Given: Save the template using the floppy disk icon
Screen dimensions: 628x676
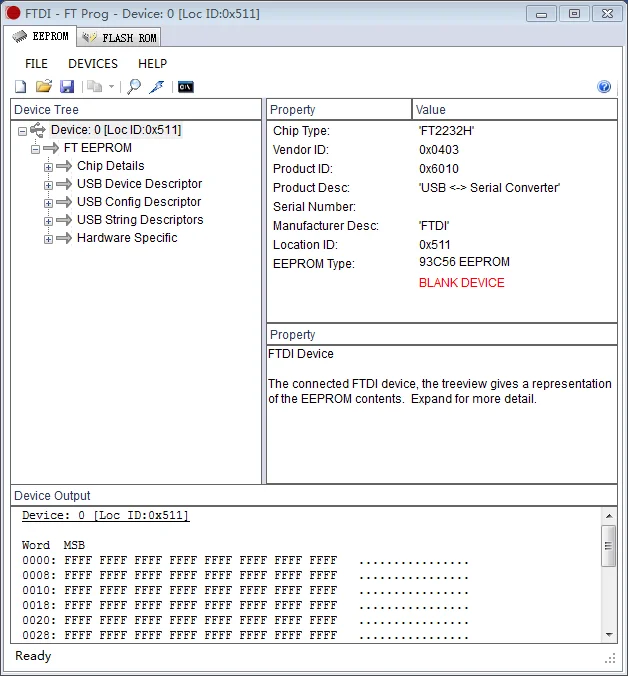Looking at the screenshot, I should (67, 87).
